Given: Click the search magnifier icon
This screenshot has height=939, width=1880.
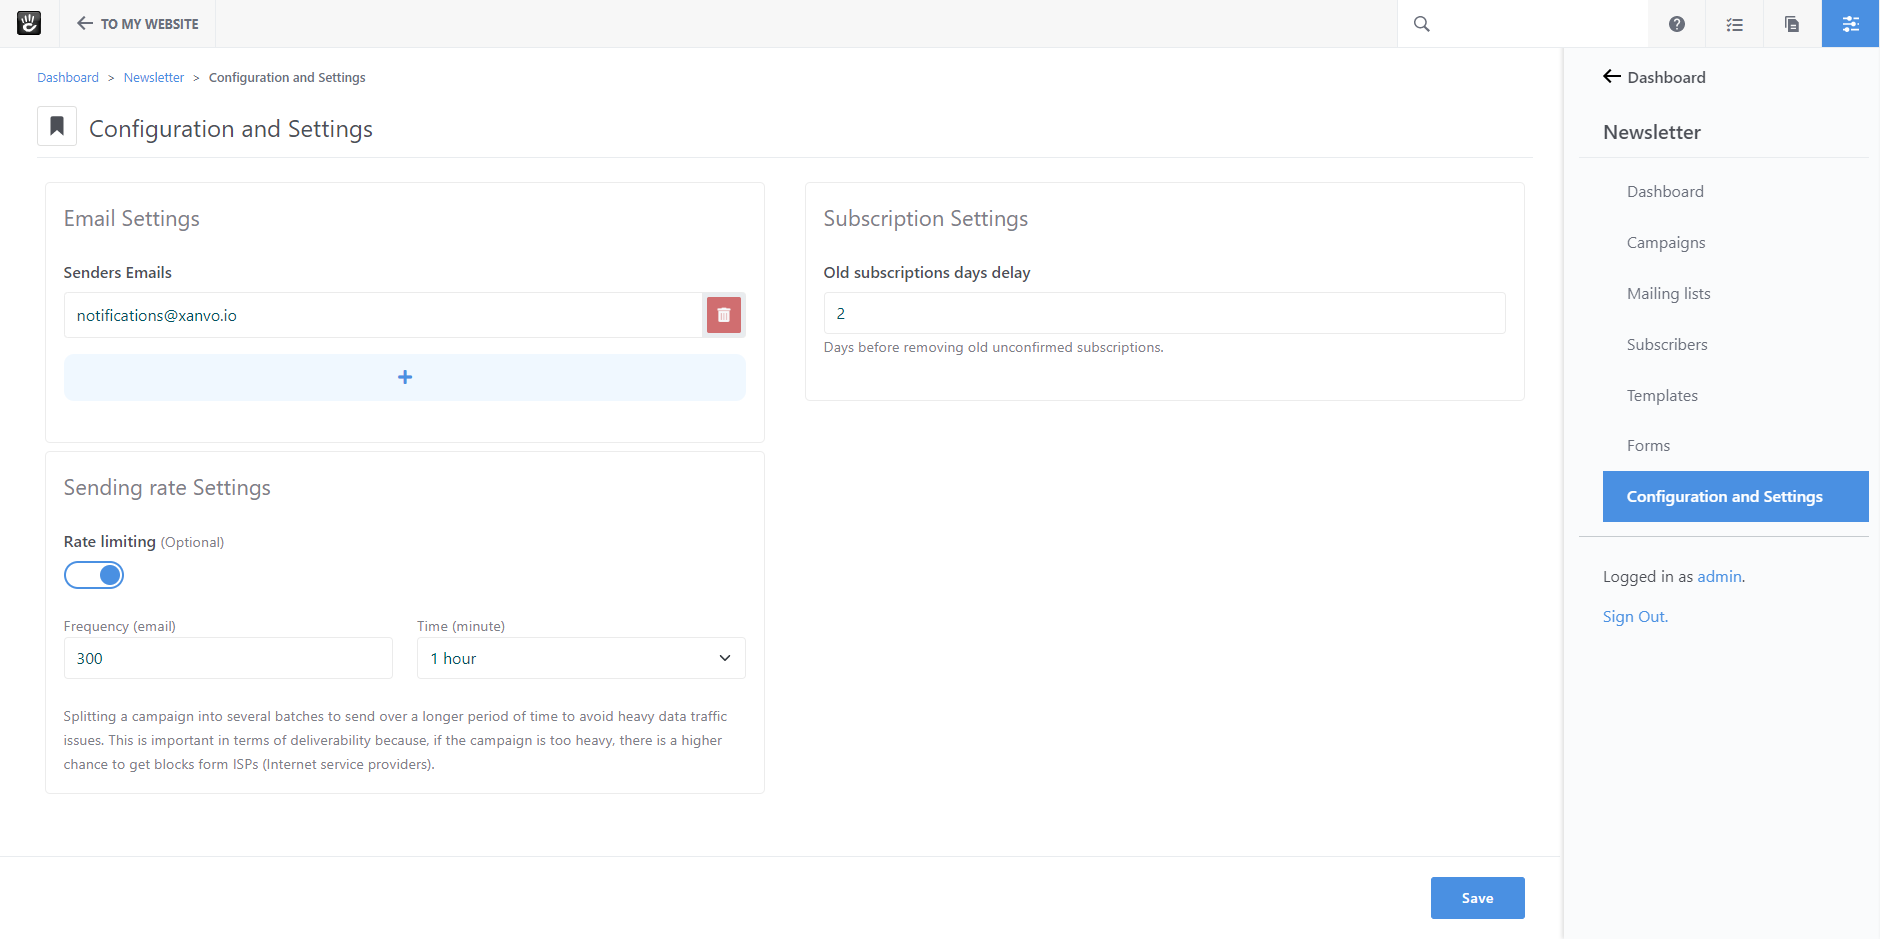Looking at the screenshot, I should [x=1421, y=24].
